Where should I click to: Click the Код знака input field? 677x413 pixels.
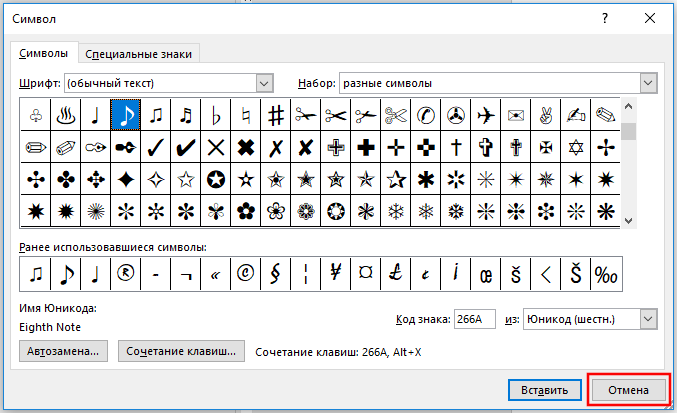click(475, 319)
